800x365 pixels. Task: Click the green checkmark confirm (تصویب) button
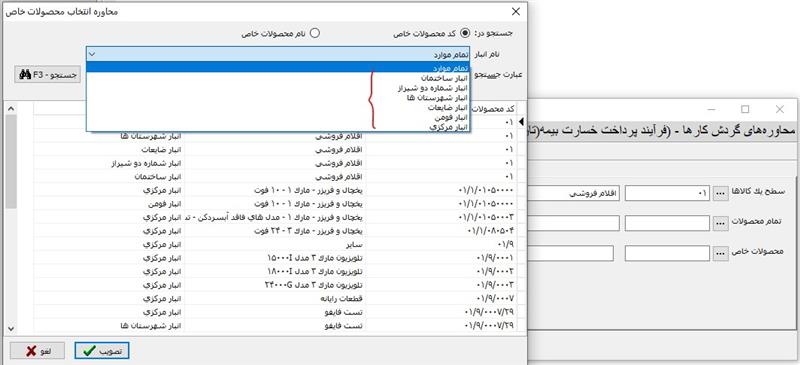[102, 351]
